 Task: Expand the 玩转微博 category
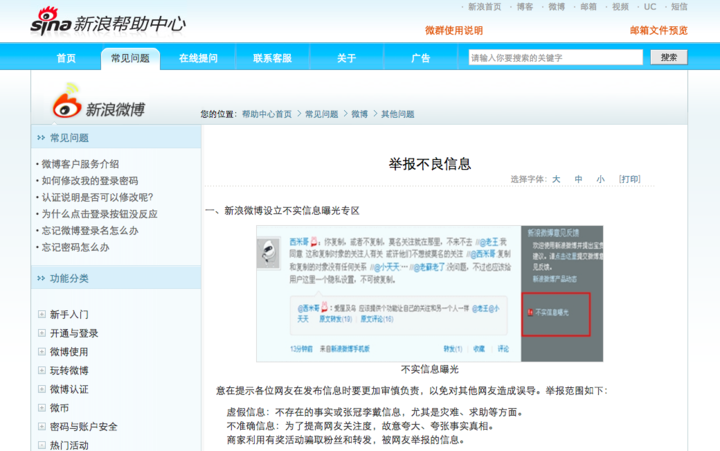(x=42, y=371)
